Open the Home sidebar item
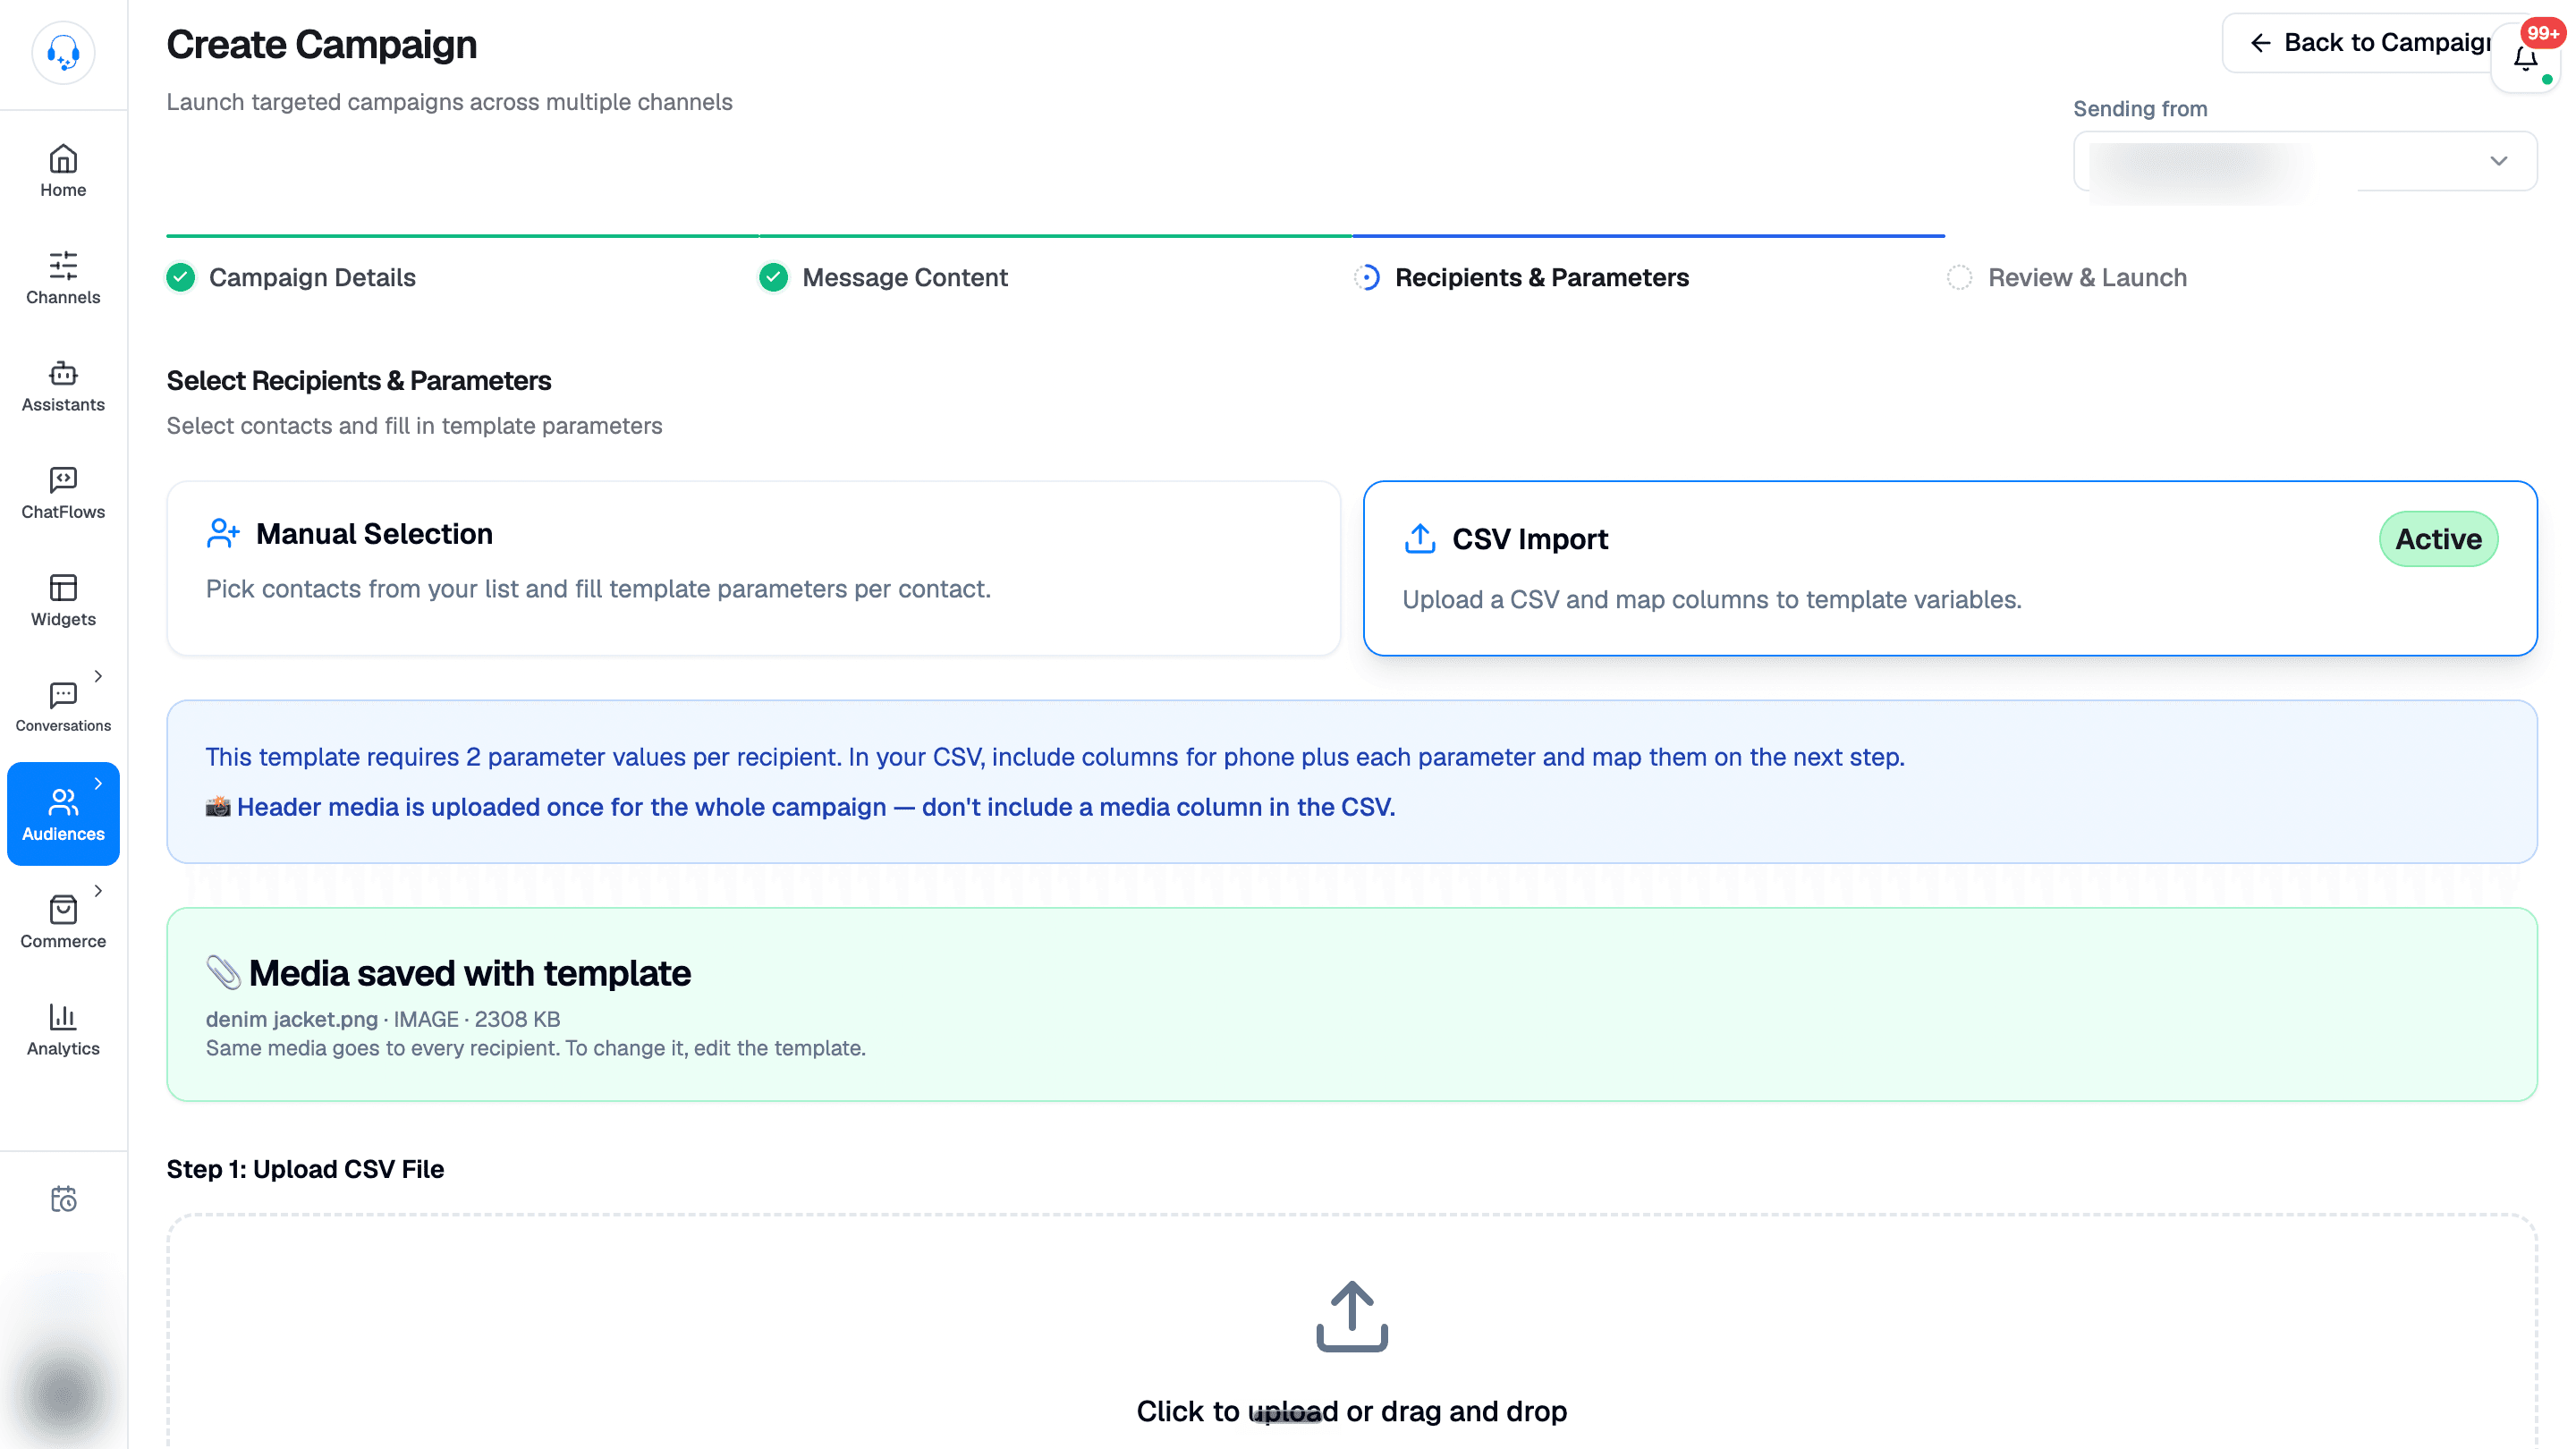 63,171
